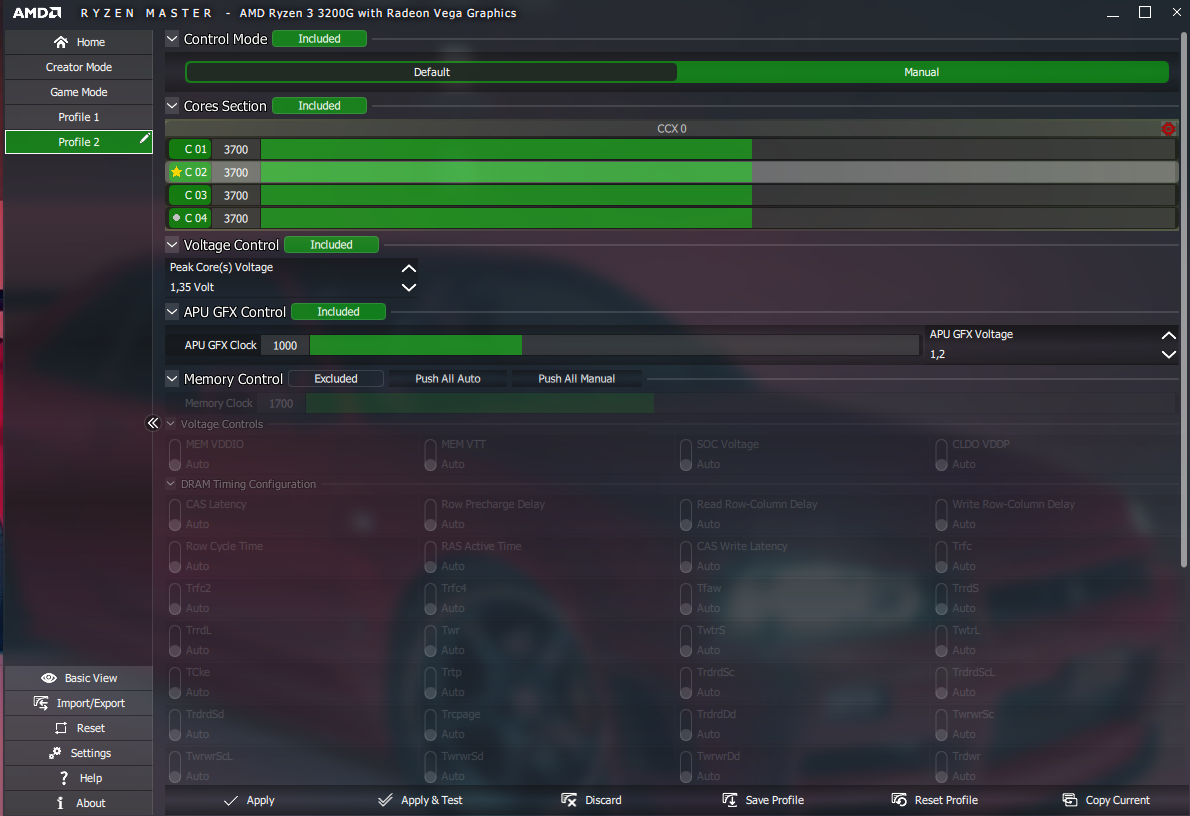
Task: Switch Control Mode to Default
Action: click(432, 72)
